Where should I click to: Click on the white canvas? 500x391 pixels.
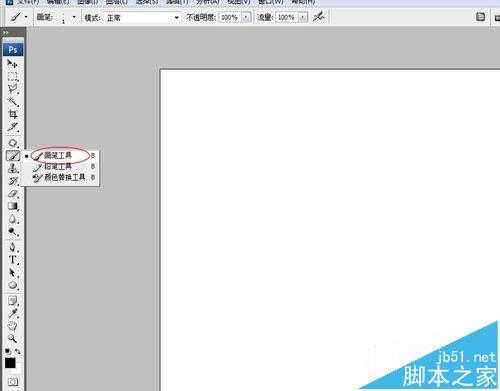click(330, 230)
